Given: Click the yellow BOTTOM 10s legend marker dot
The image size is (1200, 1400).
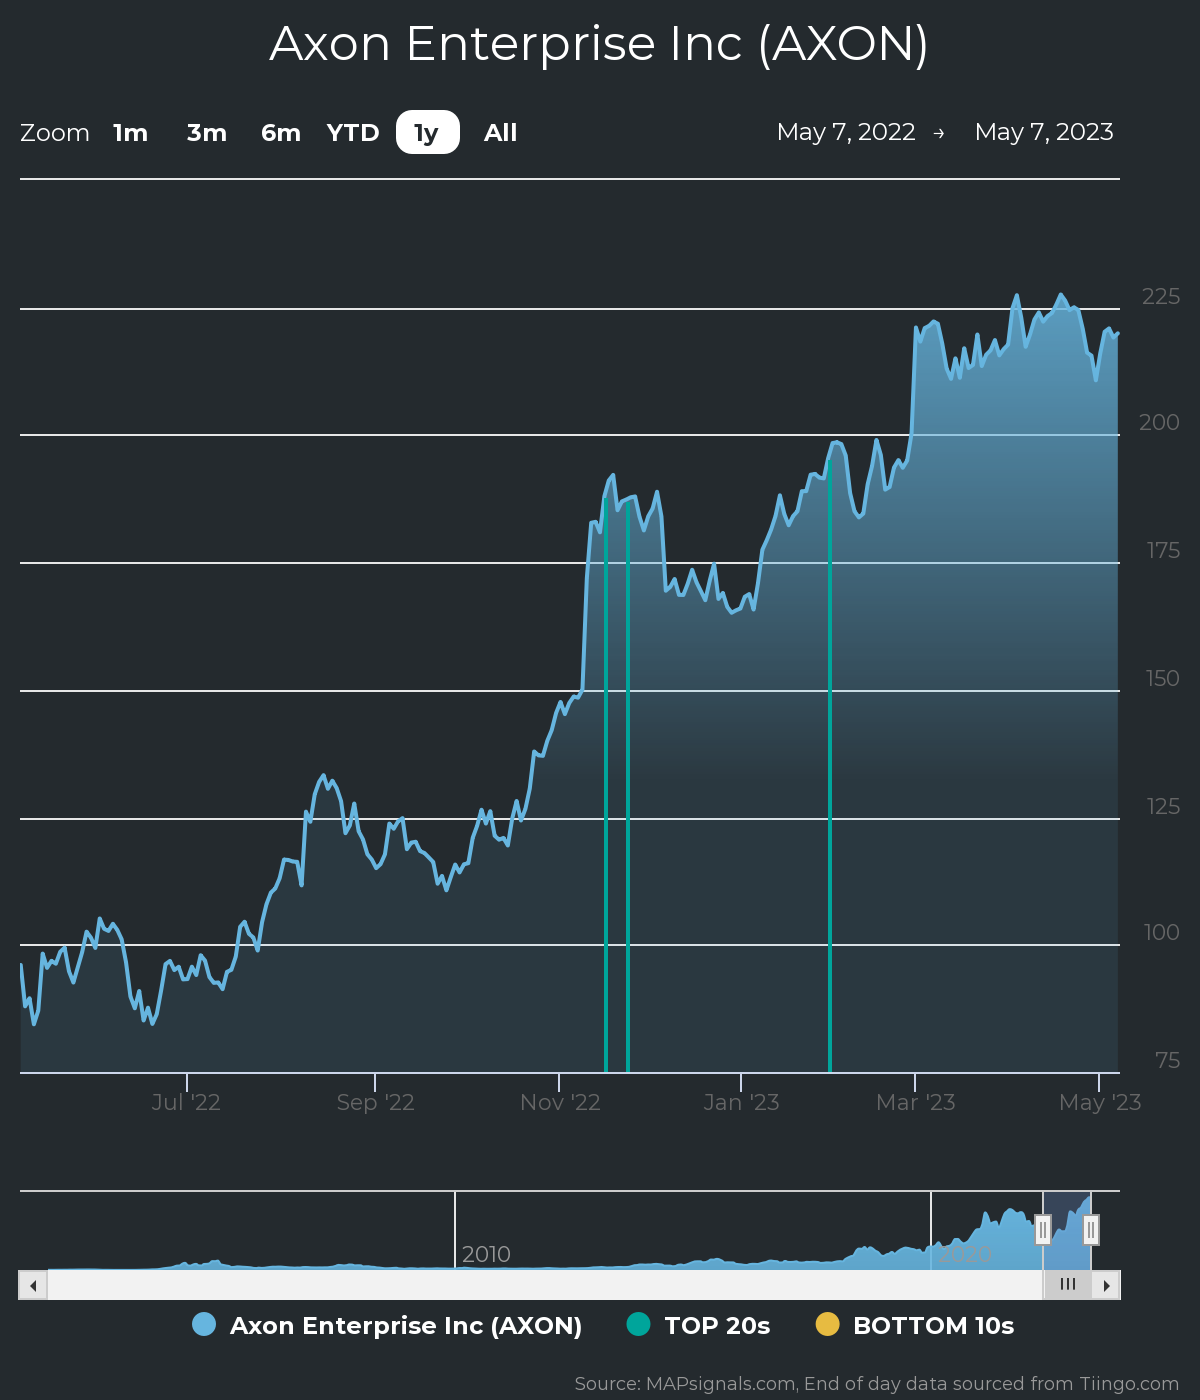Looking at the screenshot, I should [825, 1325].
